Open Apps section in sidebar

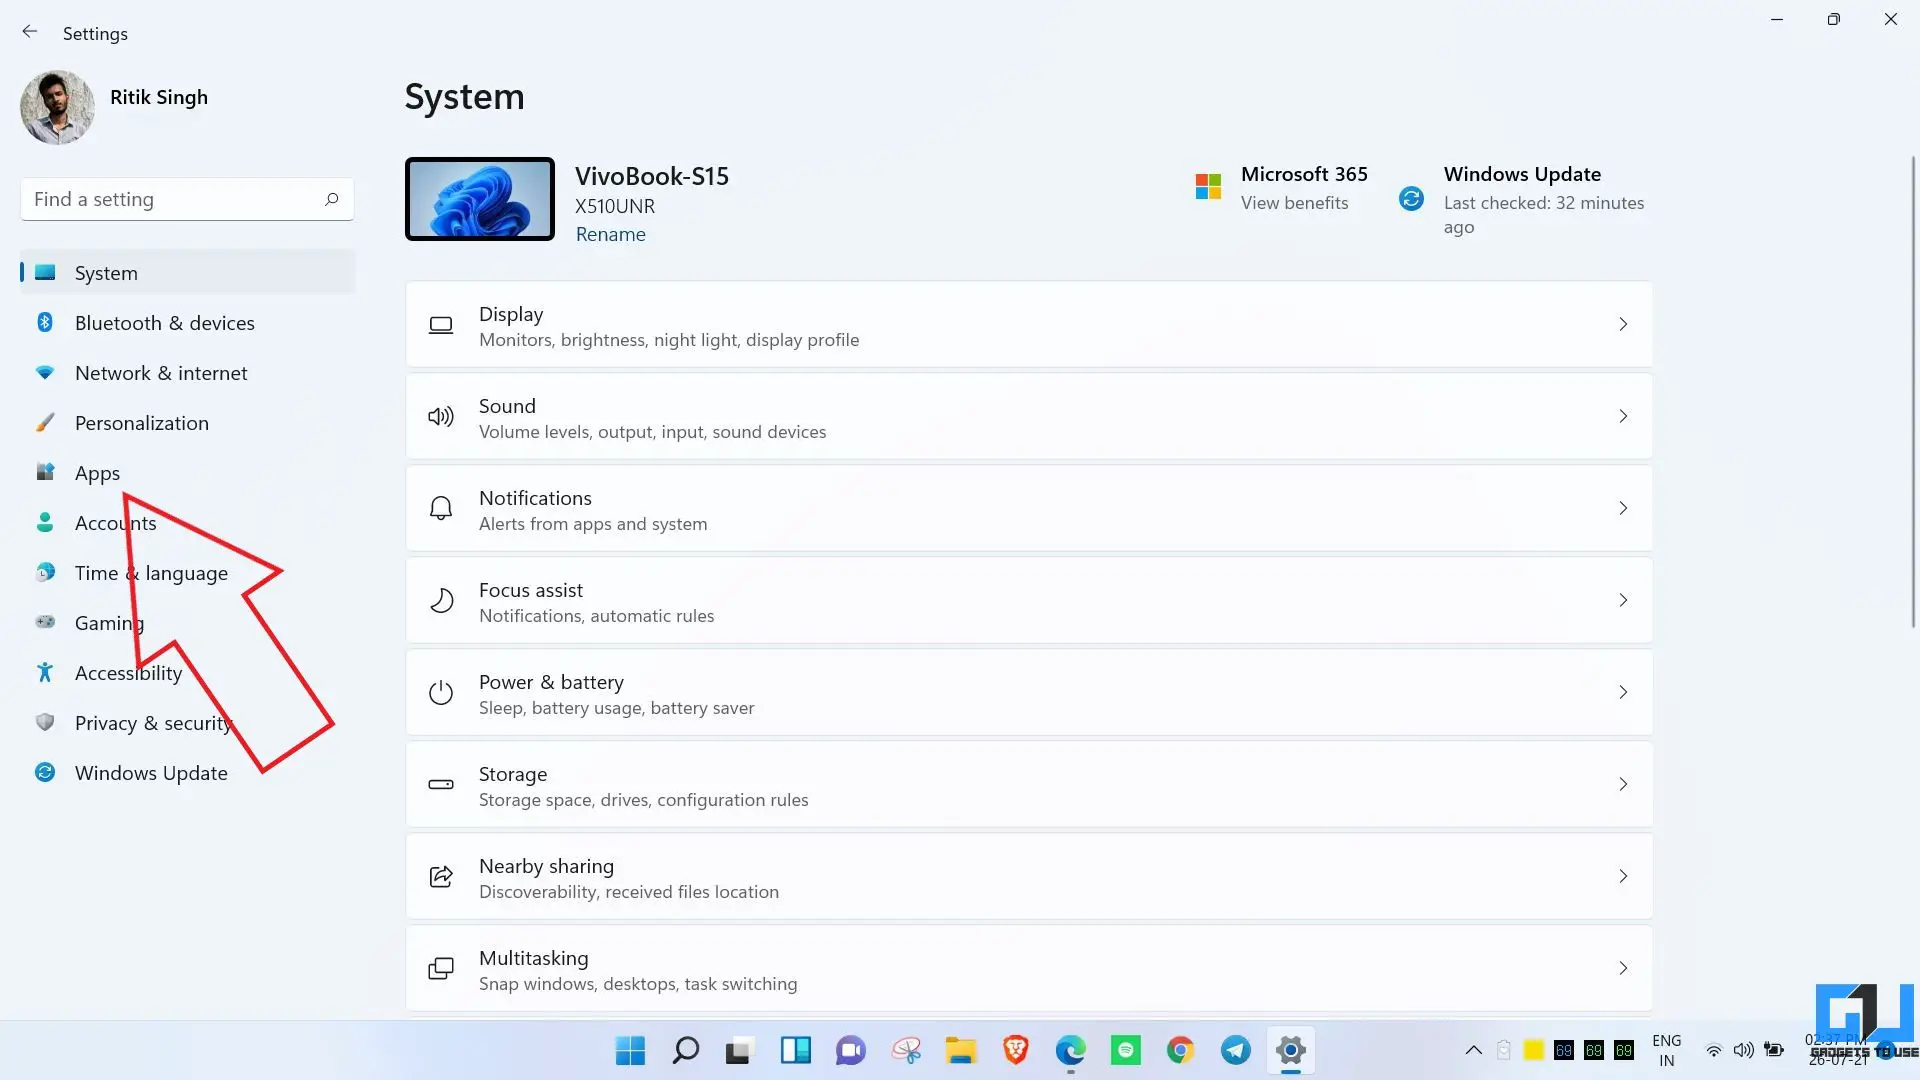pos(187,473)
